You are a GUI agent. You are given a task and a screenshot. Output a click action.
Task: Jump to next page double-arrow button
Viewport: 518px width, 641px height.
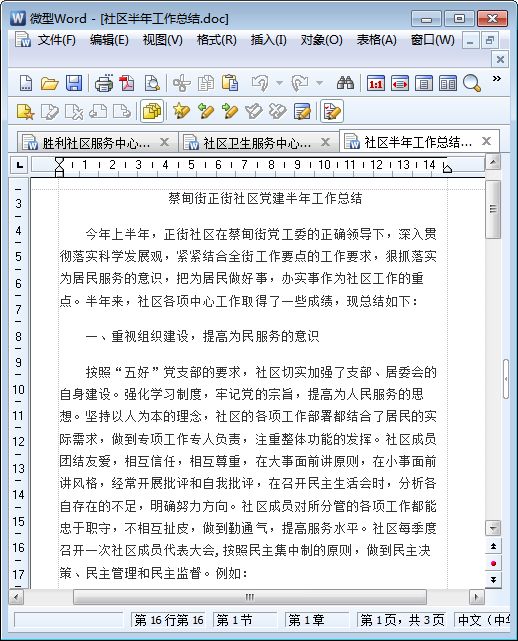493,580
